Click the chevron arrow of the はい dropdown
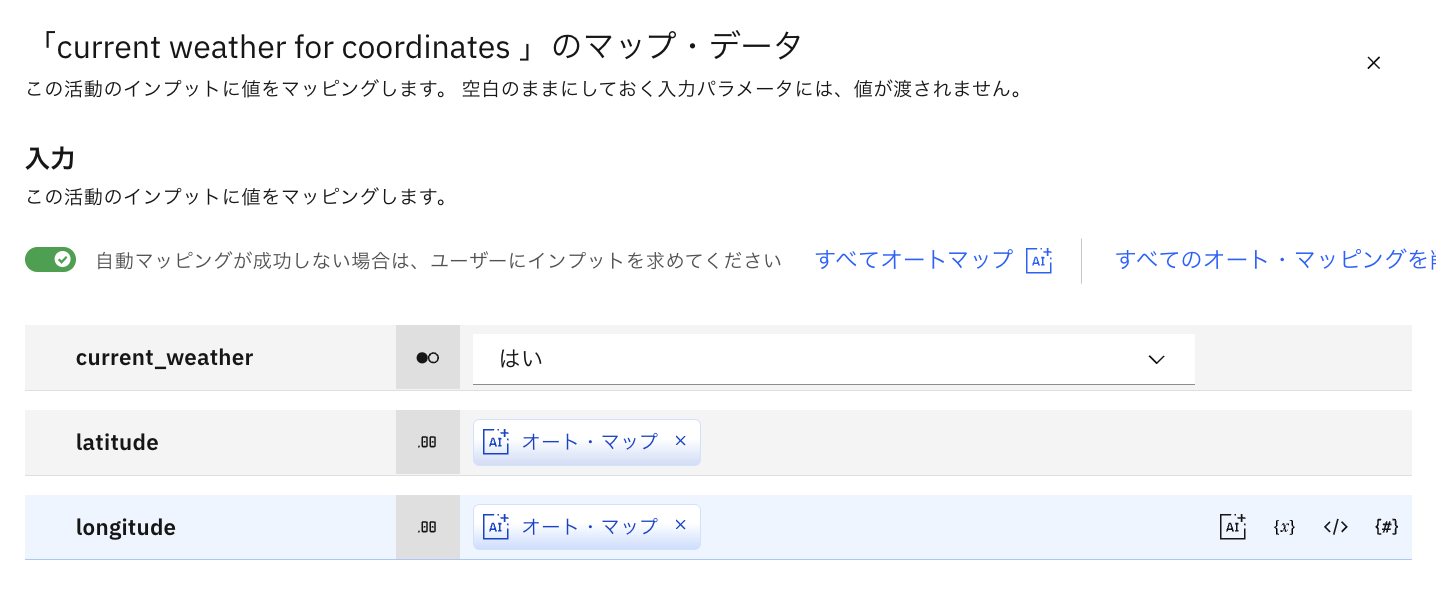Viewport: 1436px width, 600px height. (1157, 359)
